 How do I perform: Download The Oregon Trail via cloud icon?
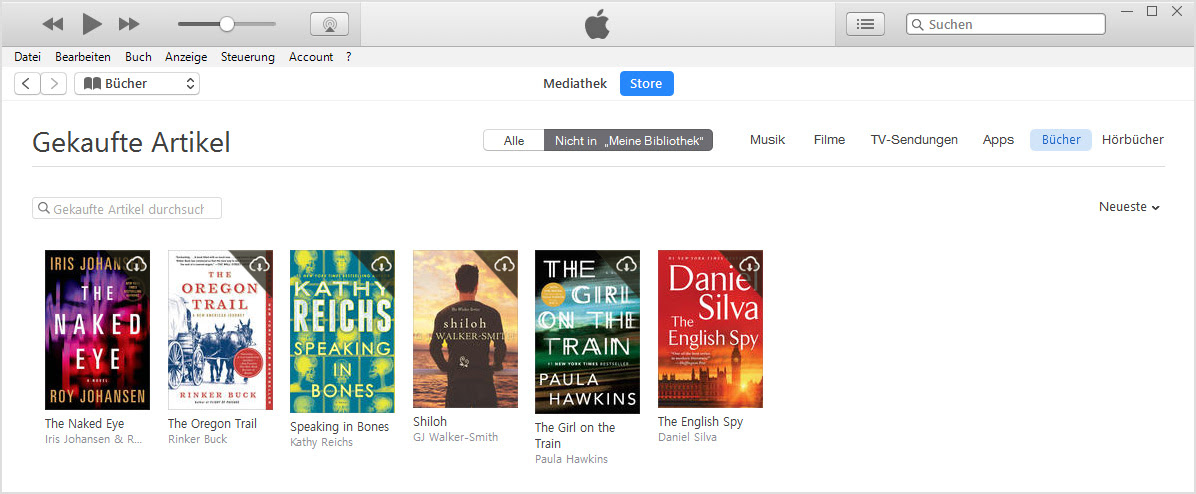click(259, 265)
